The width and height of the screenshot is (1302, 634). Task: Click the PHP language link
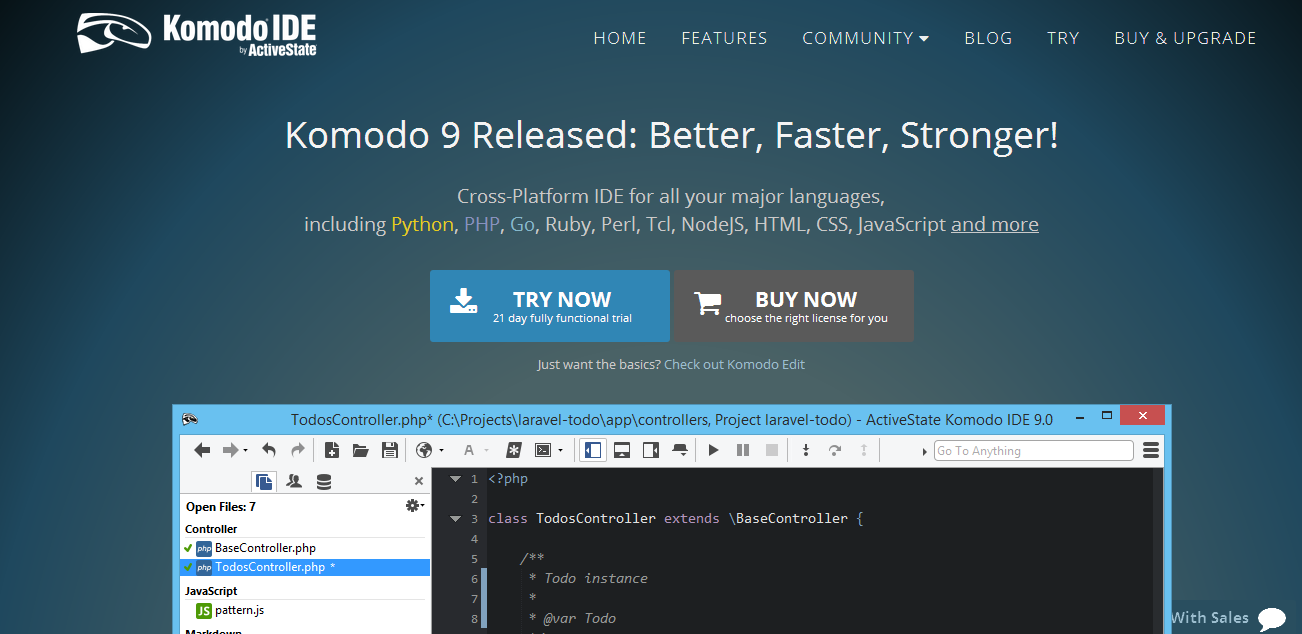tap(481, 224)
